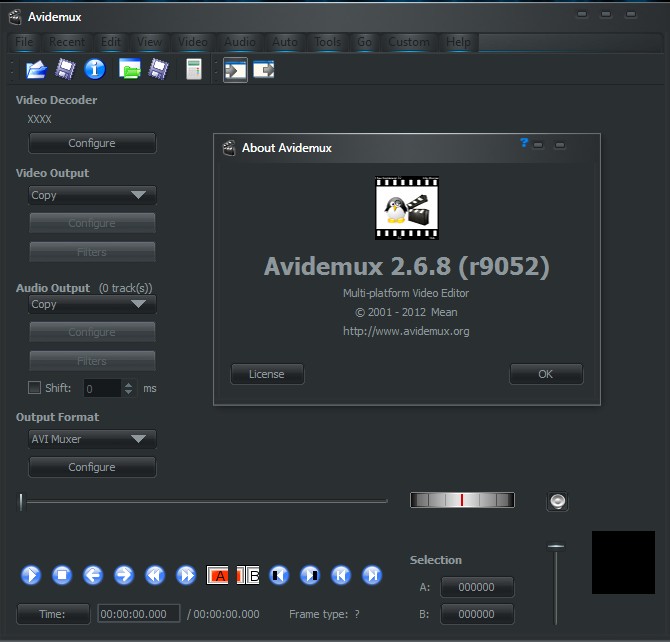Start playback with the play button

(x=31, y=575)
